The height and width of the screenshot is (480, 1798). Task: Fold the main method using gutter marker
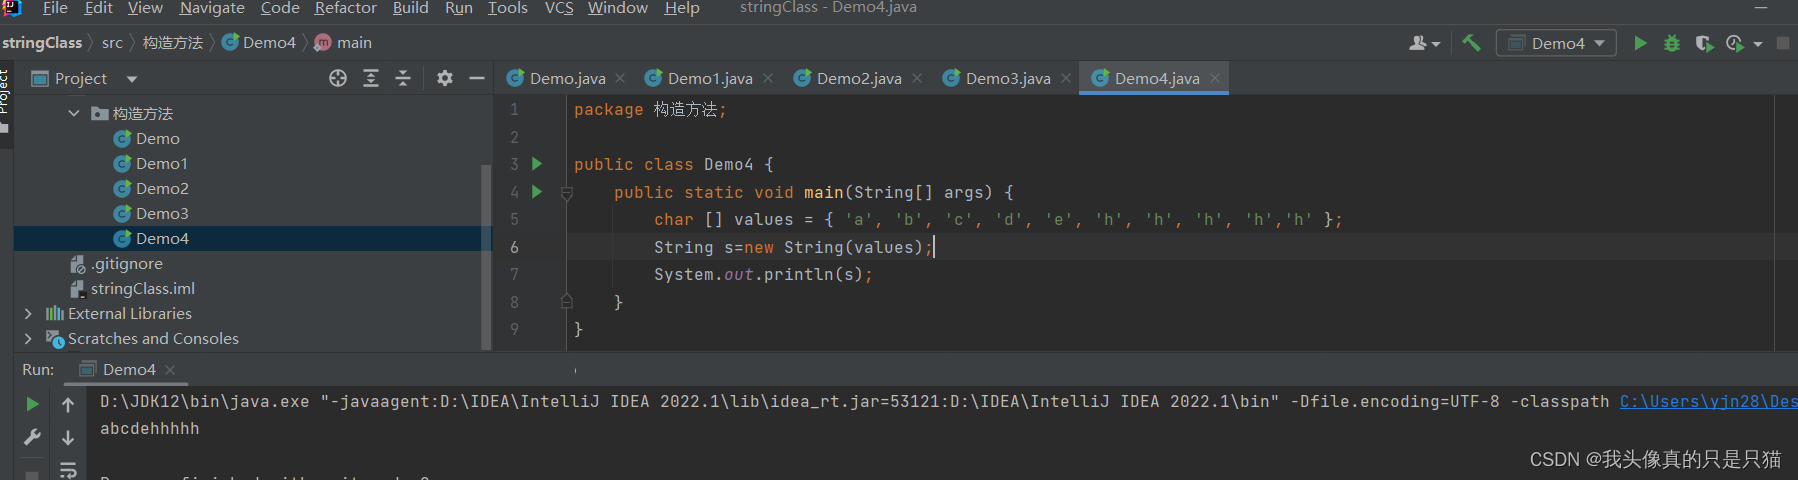coord(567,193)
